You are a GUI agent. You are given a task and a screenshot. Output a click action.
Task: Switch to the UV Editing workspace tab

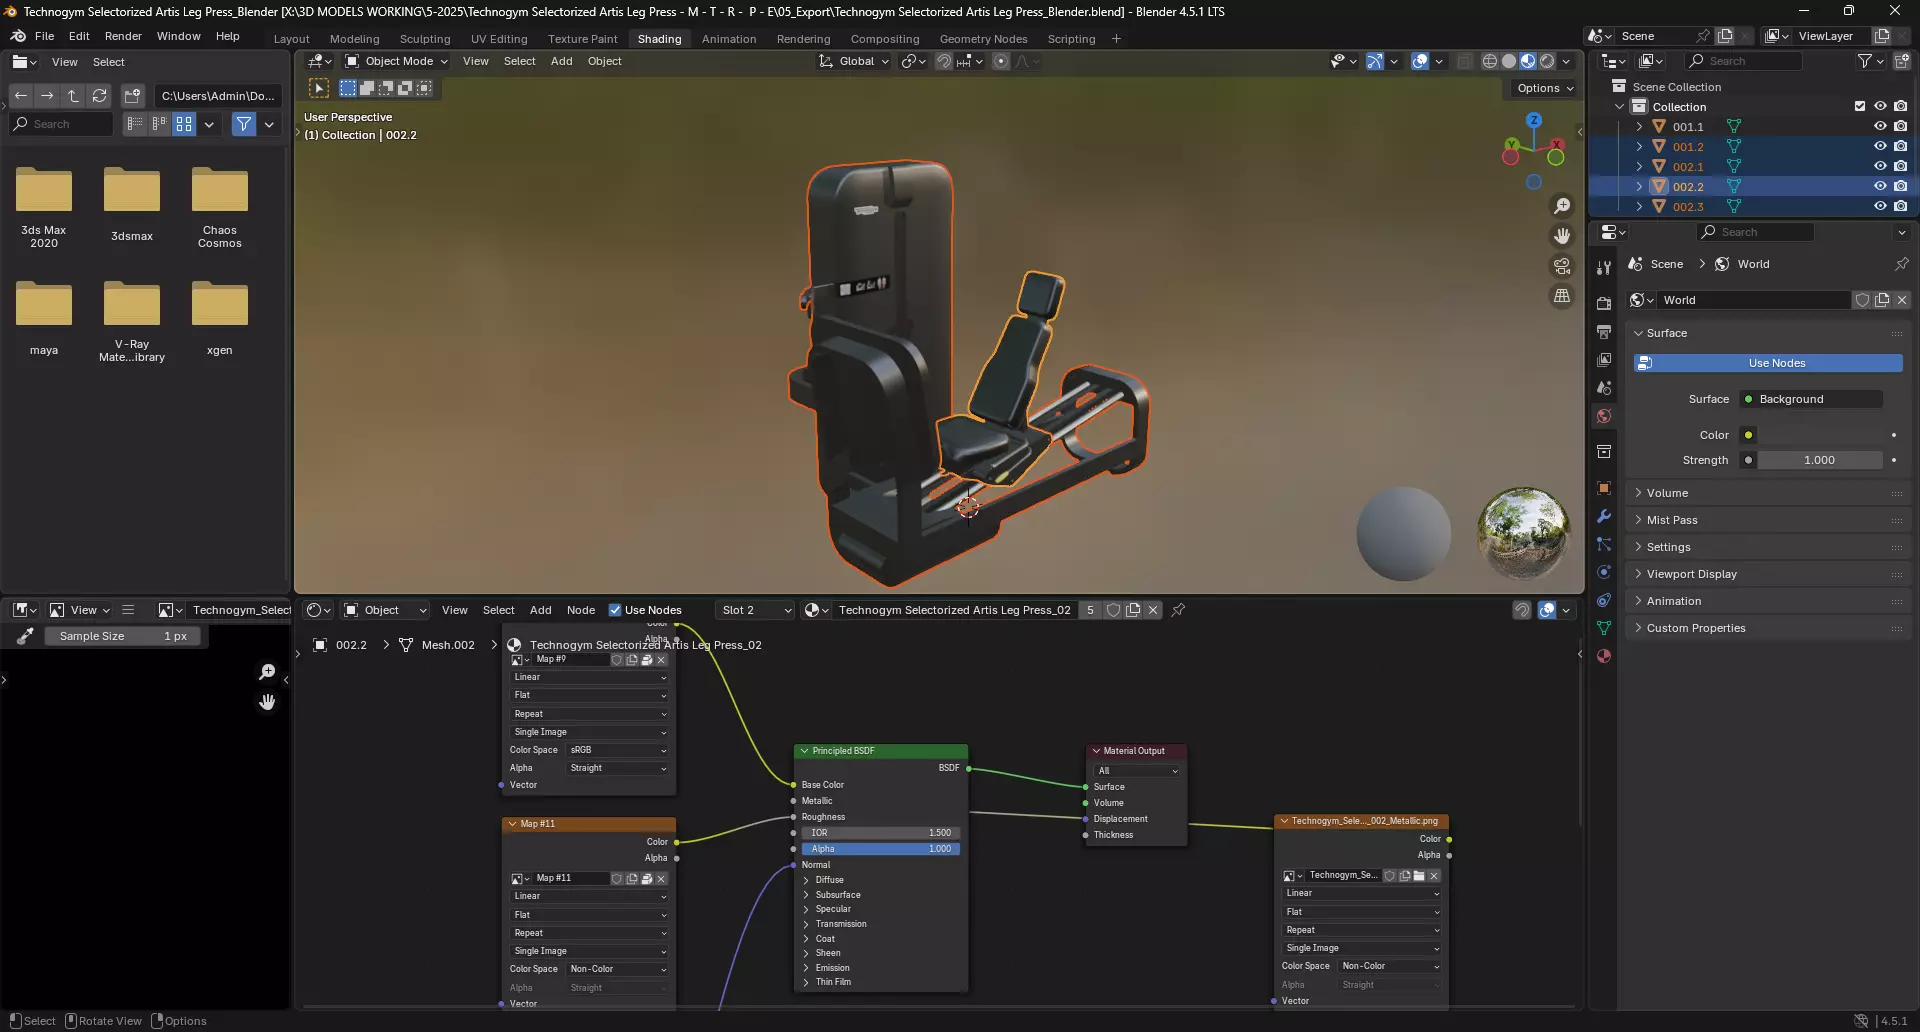pos(499,39)
